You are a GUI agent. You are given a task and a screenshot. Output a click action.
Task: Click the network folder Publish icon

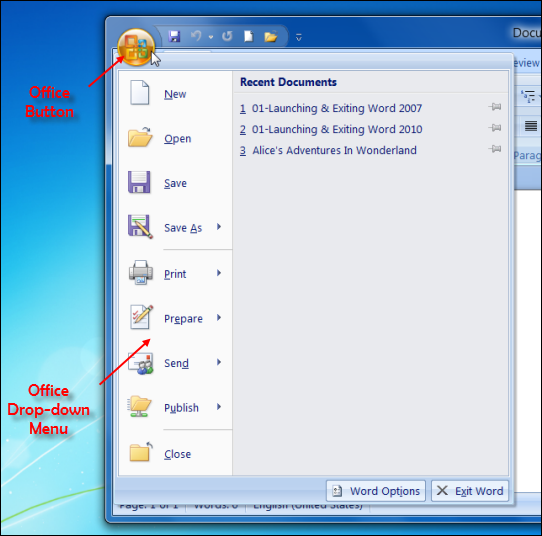[139, 406]
